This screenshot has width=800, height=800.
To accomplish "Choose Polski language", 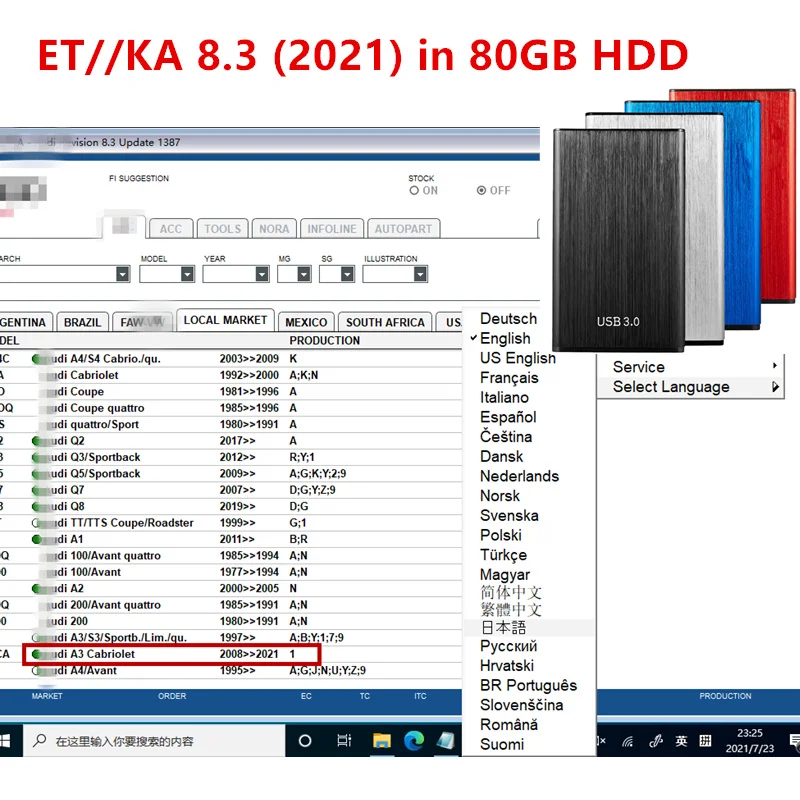I will pos(501,535).
